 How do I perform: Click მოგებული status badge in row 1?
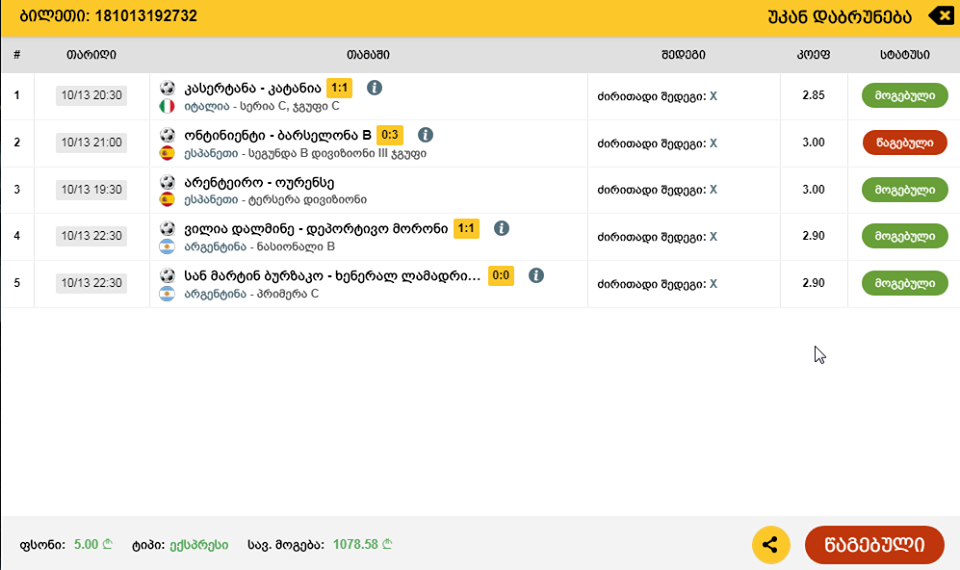[x=905, y=96]
